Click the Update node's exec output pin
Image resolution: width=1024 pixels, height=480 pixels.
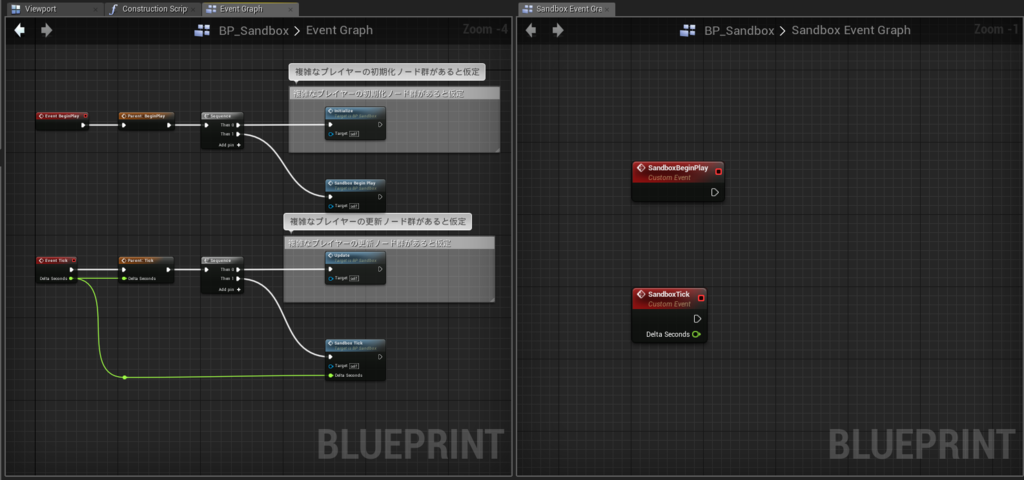pyautogui.click(x=380, y=268)
